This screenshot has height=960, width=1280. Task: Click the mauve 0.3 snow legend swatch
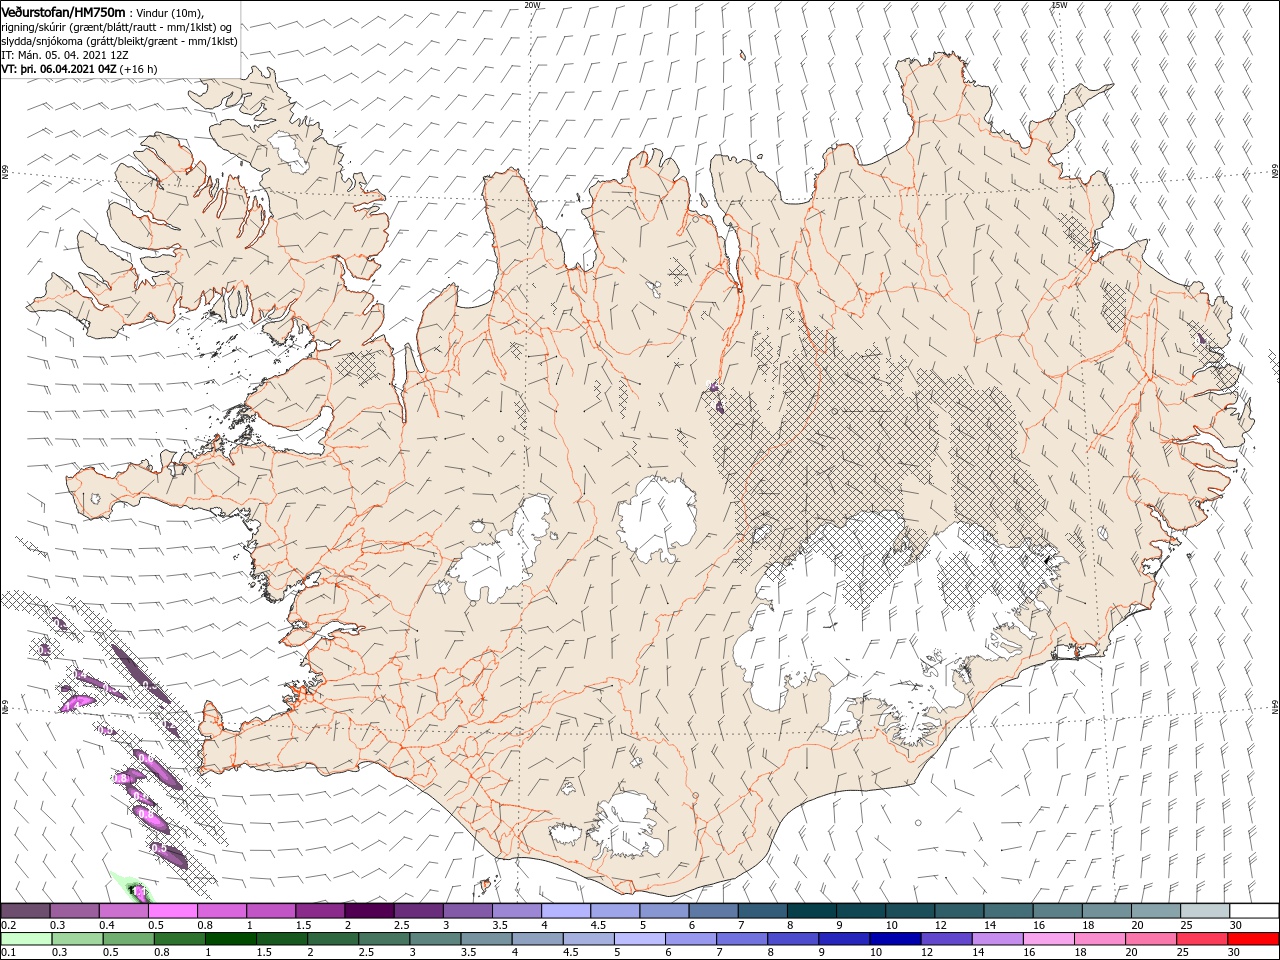pyautogui.click(x=75, y=911)
